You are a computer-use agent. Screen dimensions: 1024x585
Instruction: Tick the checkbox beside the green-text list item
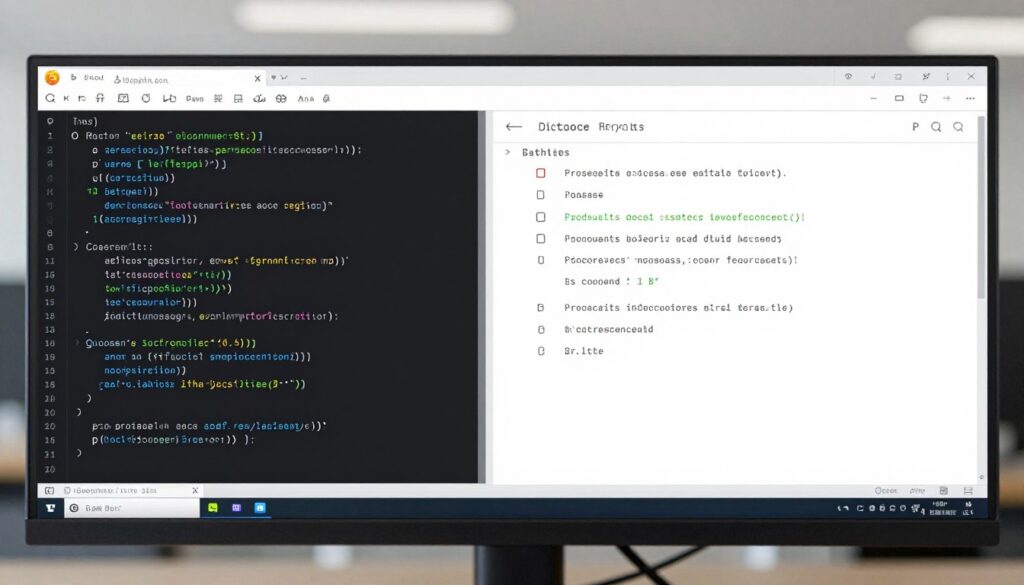(541, 217)
